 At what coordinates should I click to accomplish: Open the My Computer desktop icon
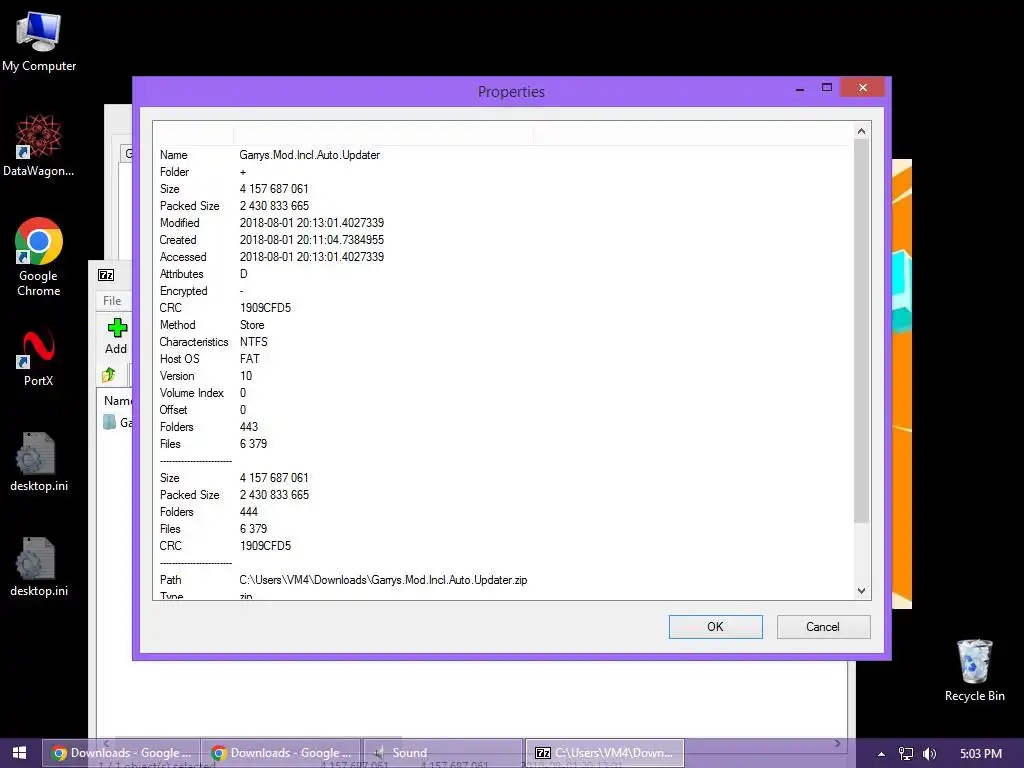[x=39, y=42]
